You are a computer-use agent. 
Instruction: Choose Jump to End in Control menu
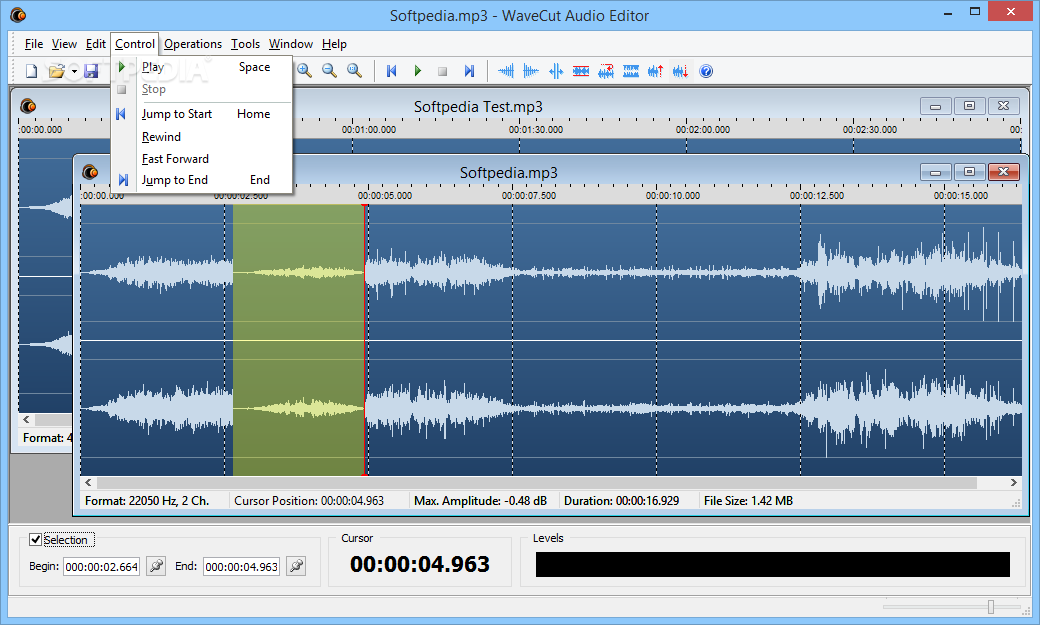[202, 180]
